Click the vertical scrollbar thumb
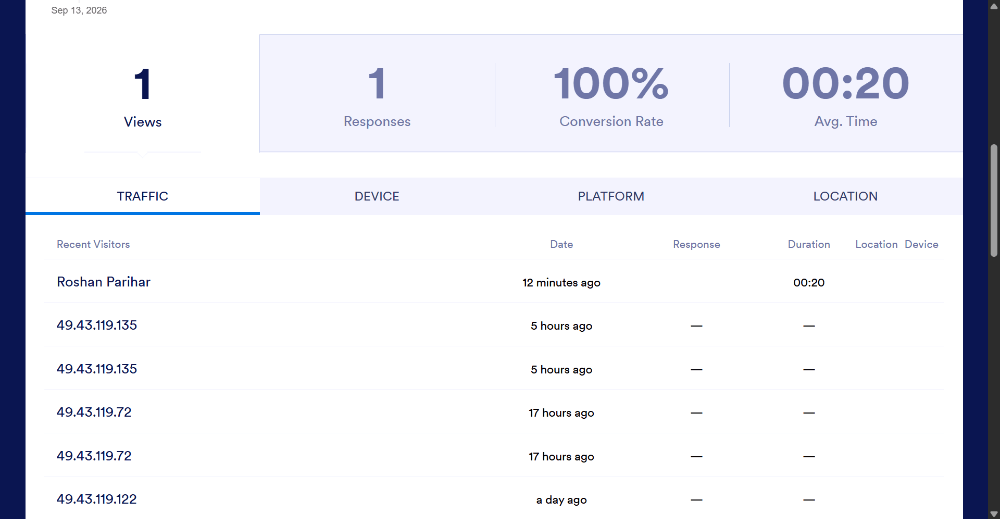Image resolution: width=1000 pixels, height=519 pixels. click(994, 201)
